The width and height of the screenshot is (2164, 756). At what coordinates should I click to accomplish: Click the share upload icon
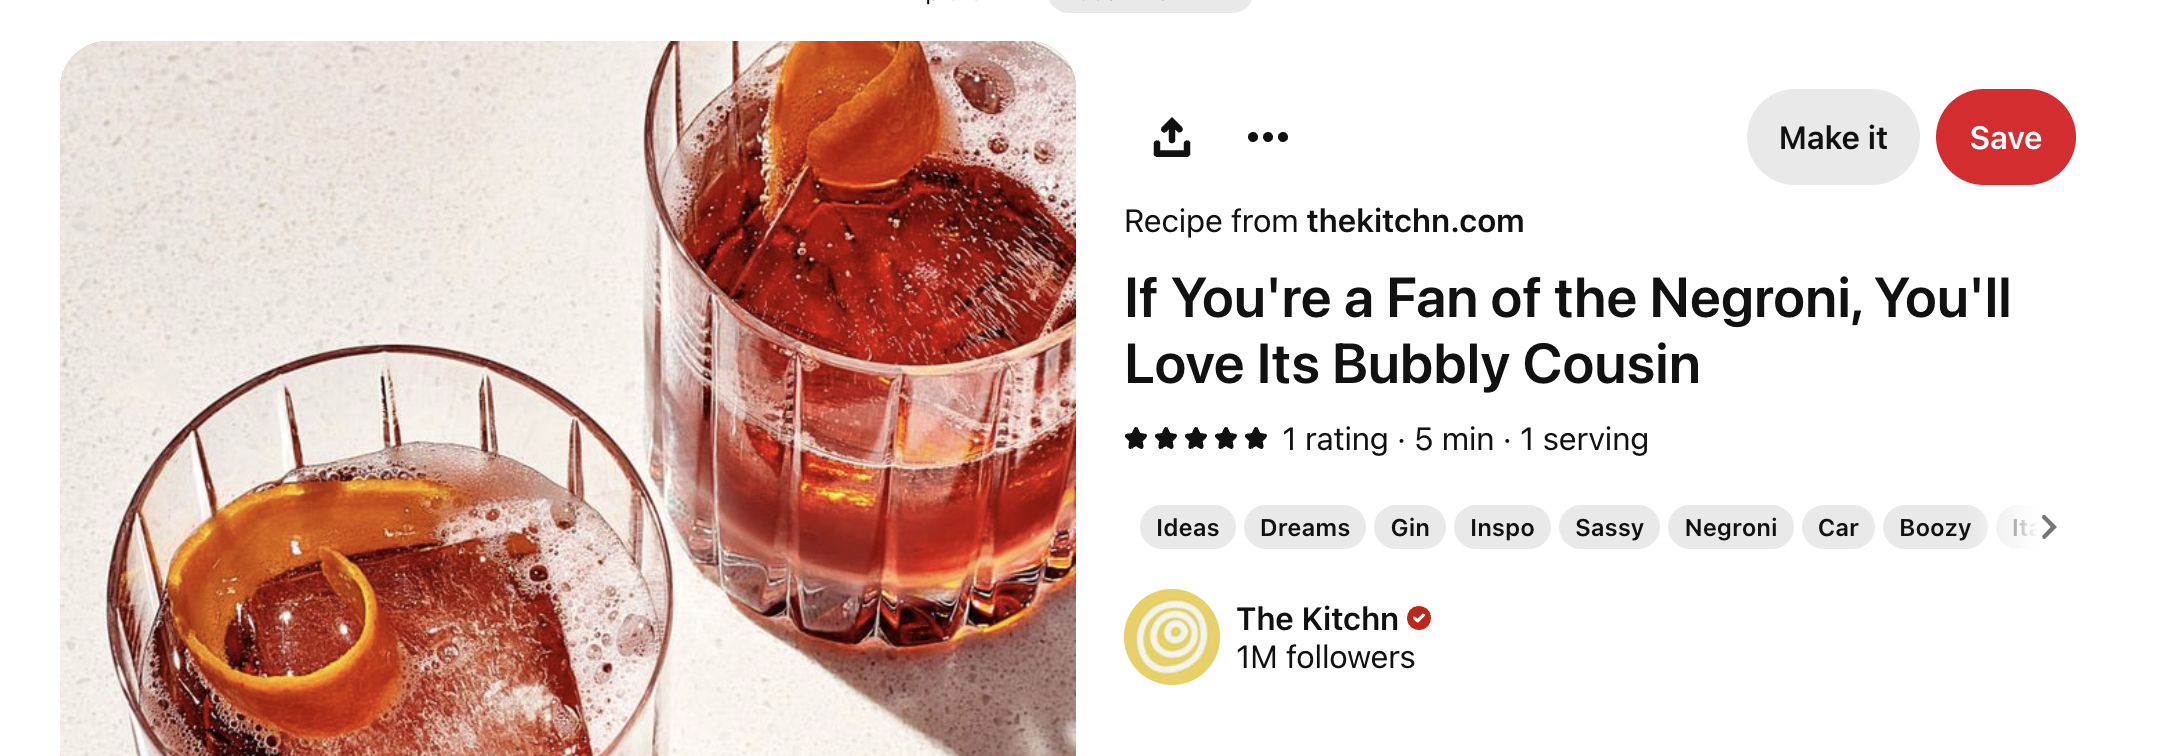coord(1171,137)
